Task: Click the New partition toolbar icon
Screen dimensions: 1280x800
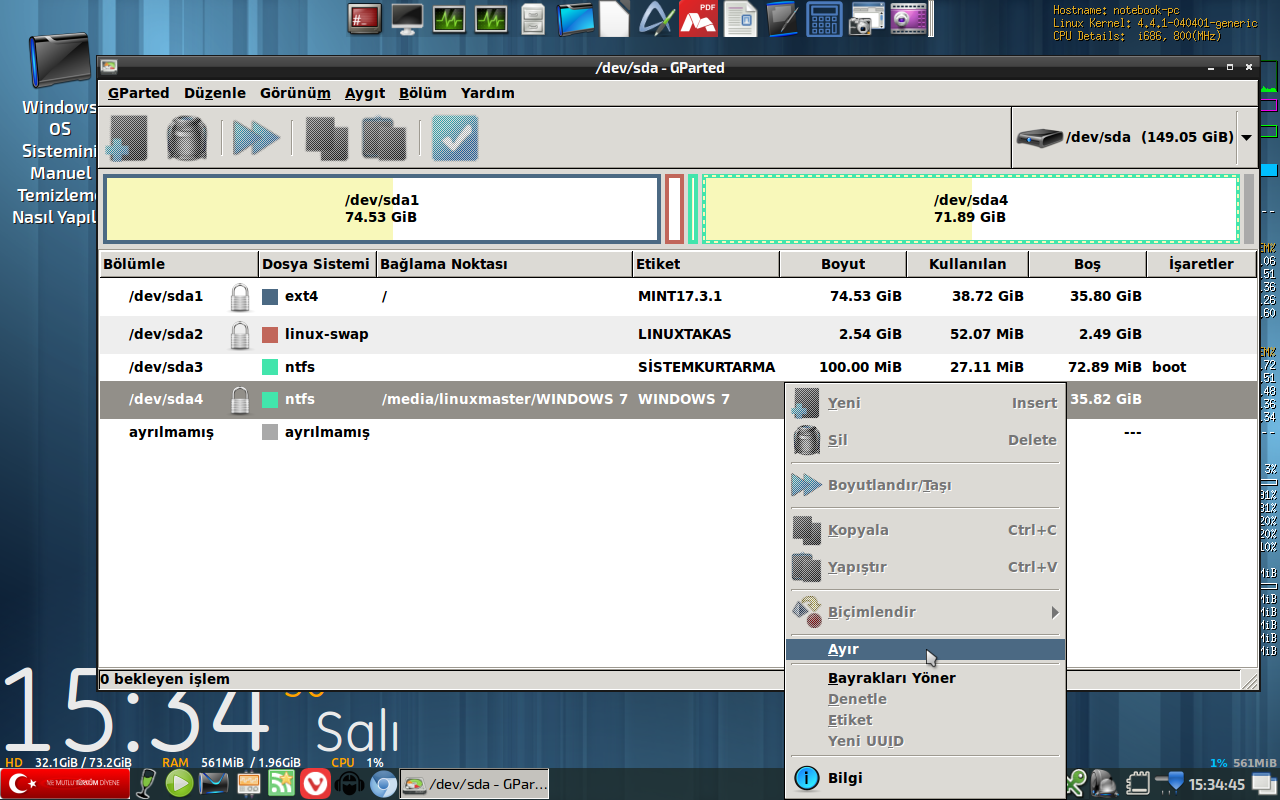Action: [x=128, y=138]
